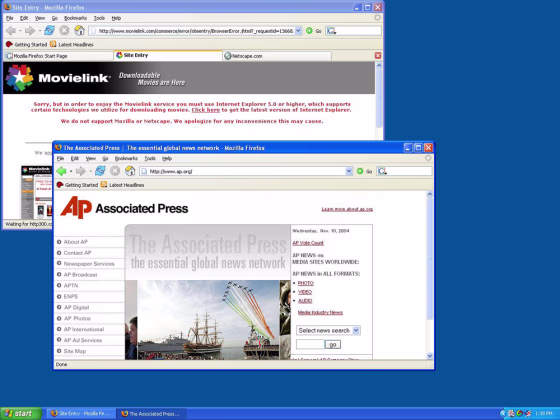Click Stop icon in Associated Press window
Screen dimensions: 560x420
[115, 171]
